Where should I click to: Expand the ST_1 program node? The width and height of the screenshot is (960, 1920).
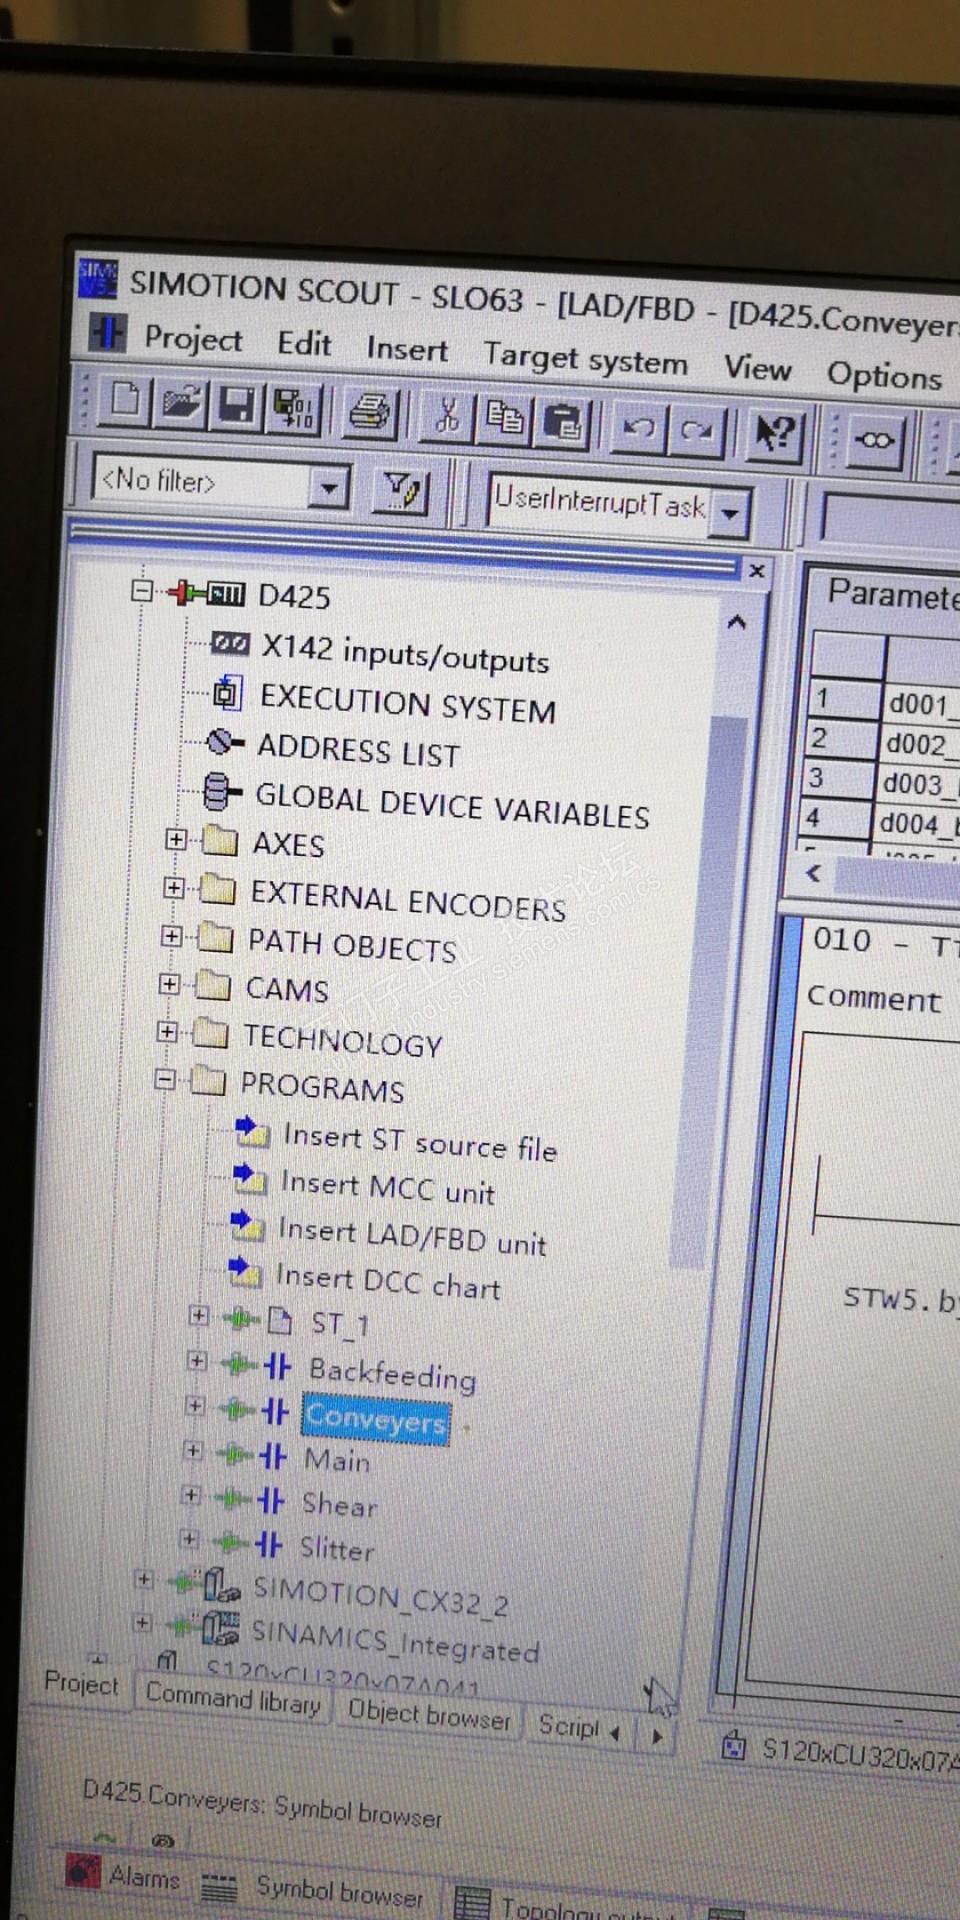pyautogui.click(x=199, y=1315)
